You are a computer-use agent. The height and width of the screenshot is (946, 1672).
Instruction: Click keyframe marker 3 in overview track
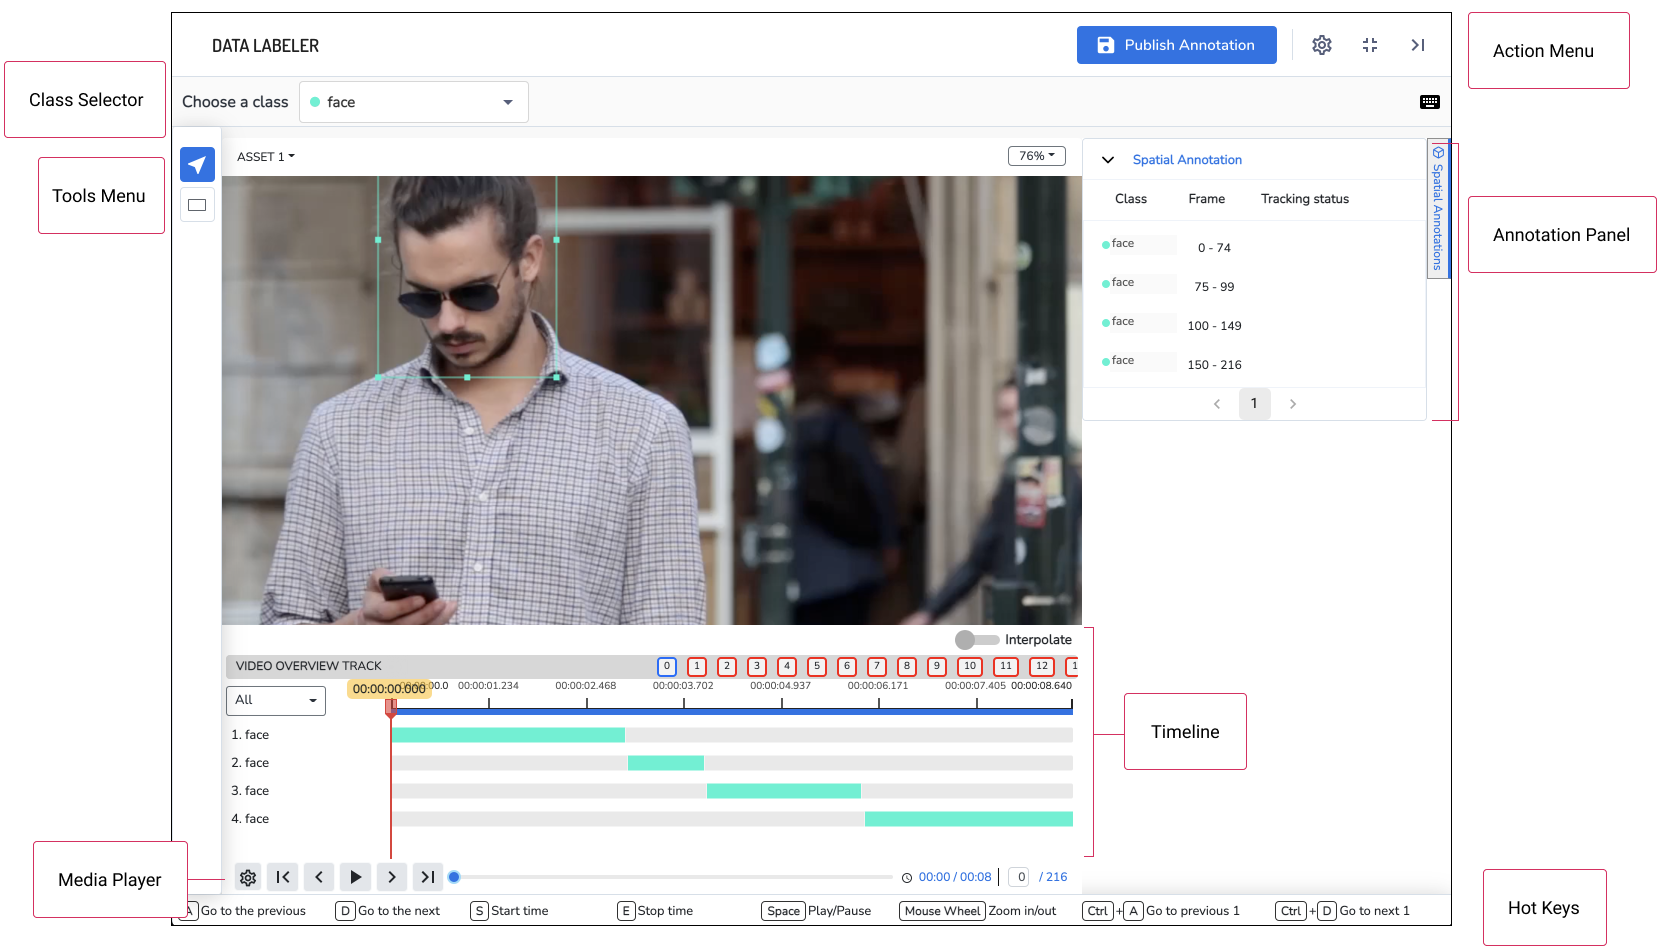(x=757, y=666)
